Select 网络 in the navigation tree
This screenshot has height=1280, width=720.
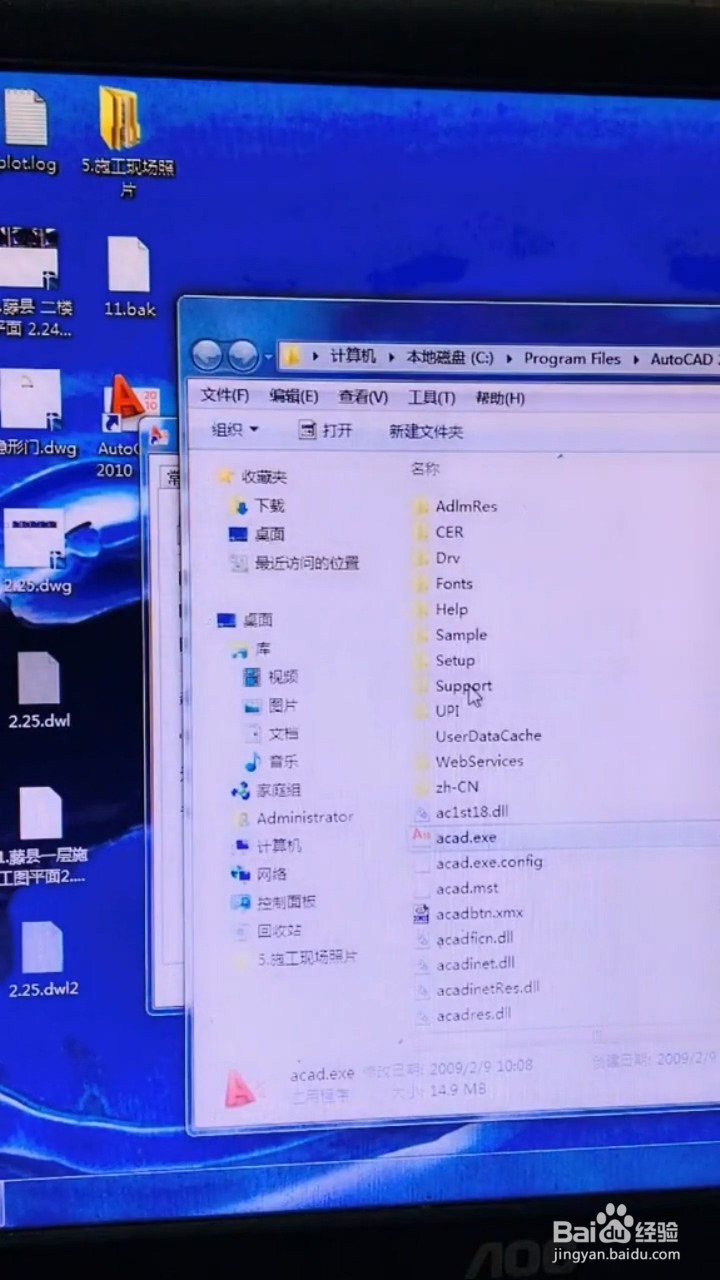[259, 873]
